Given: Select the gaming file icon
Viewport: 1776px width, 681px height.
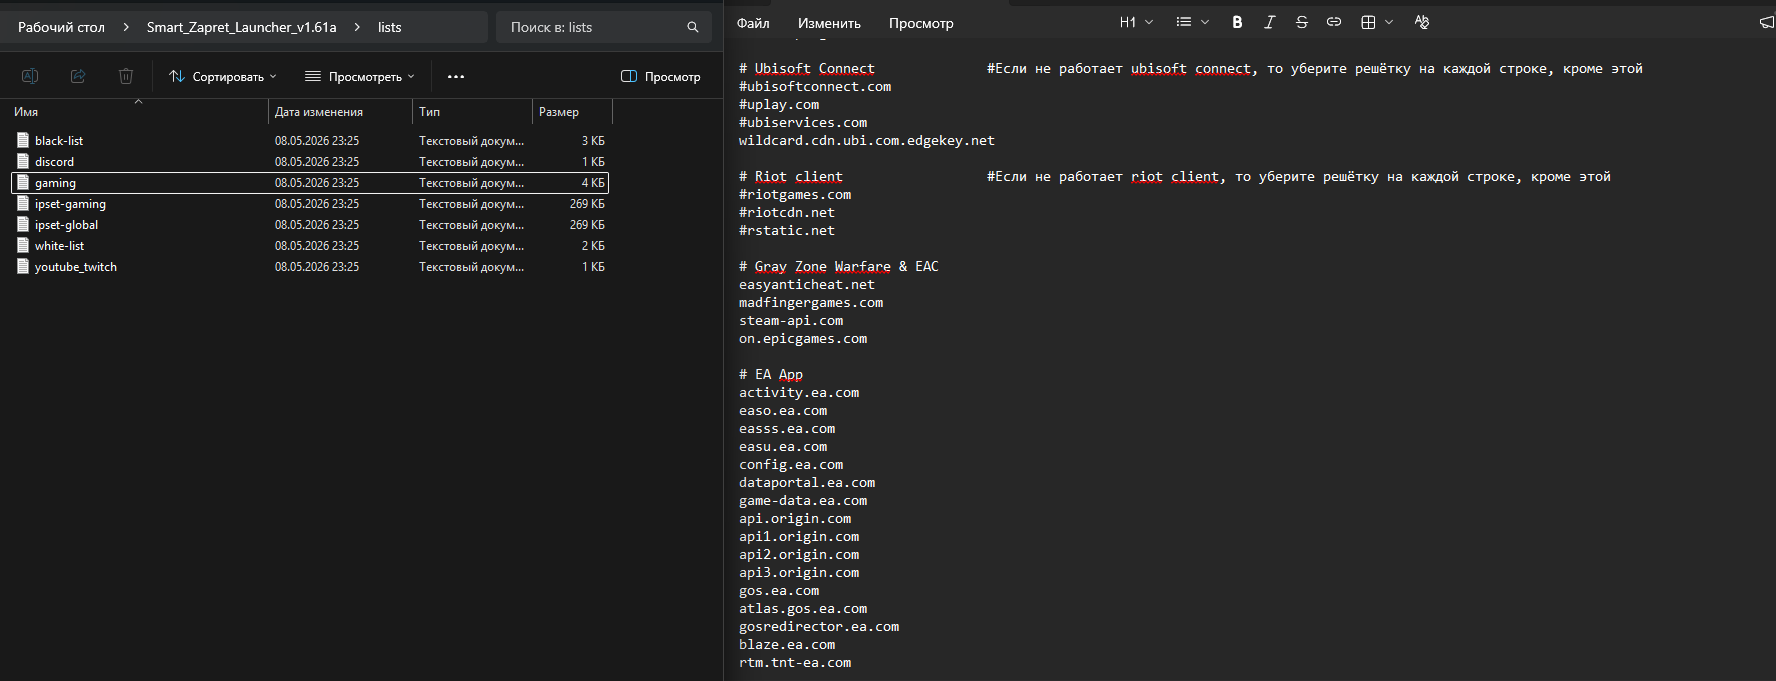Looking at the screenshot, I should pyautogui.click(x=23, y=182).
